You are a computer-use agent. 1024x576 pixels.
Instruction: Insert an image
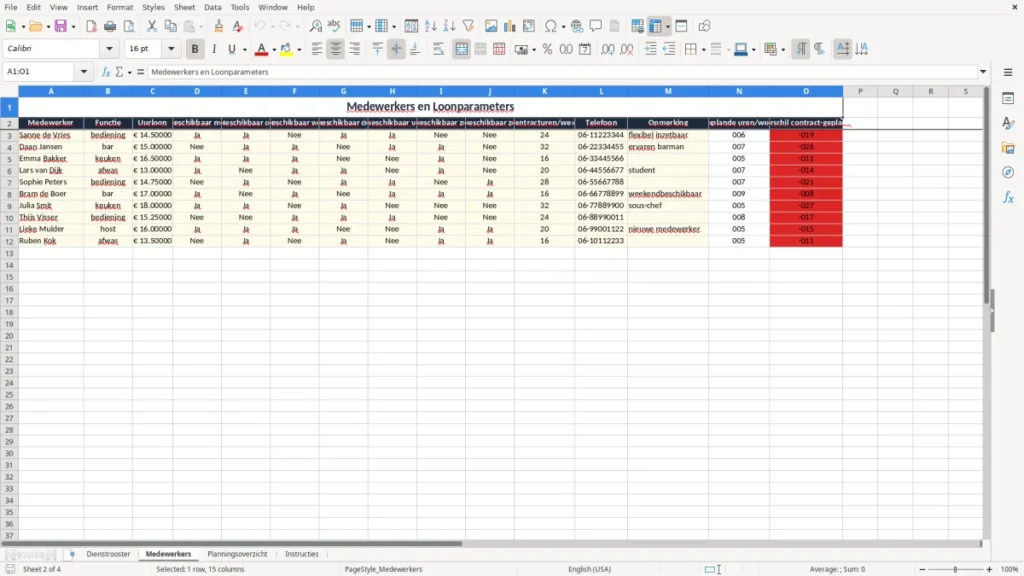(491, 26)
